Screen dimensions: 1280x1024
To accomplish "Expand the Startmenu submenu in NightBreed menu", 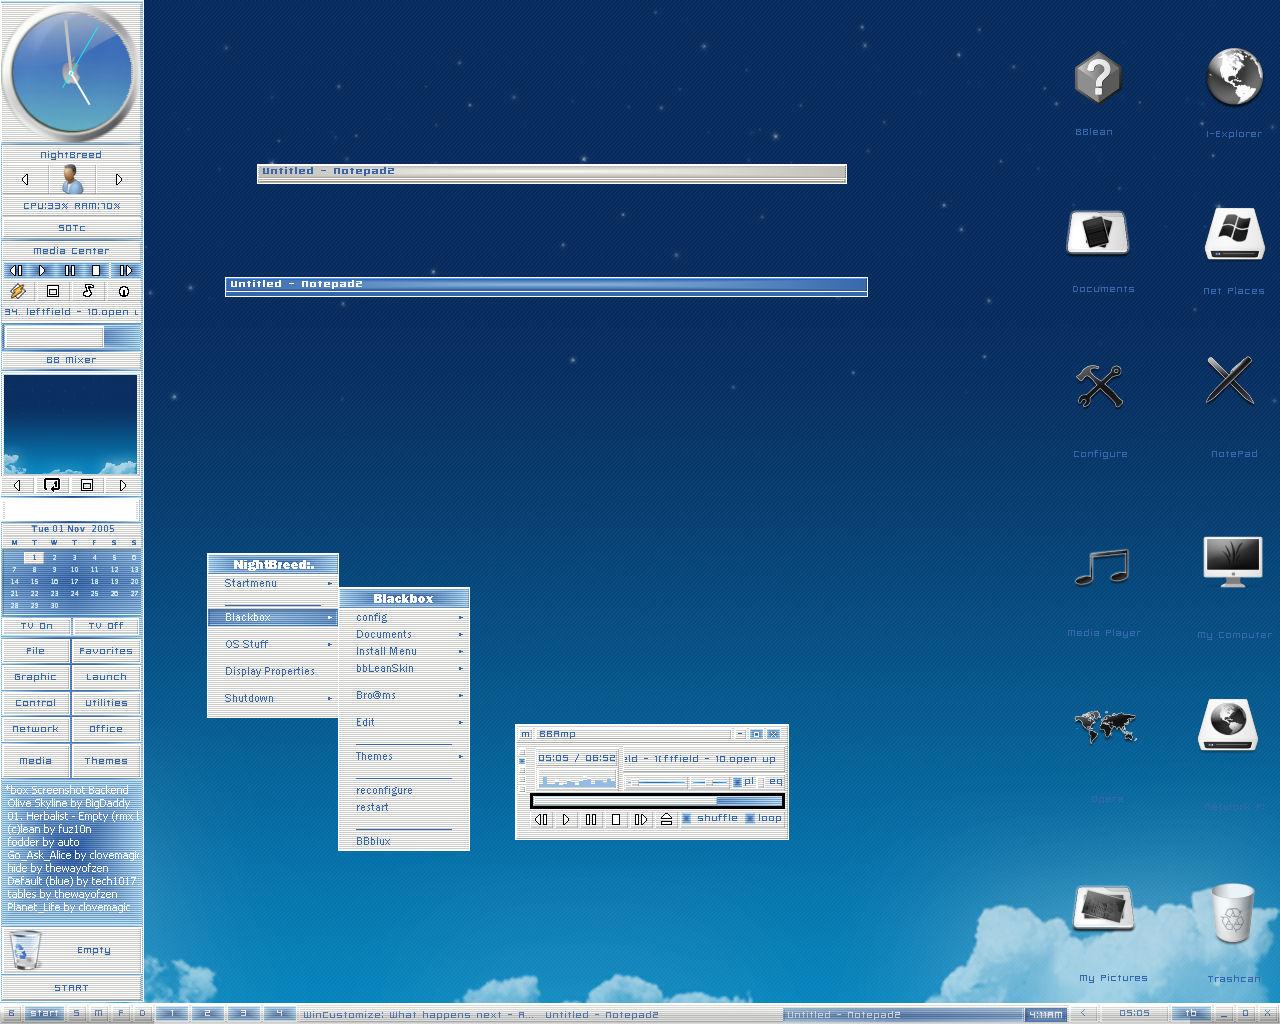I will [273, 583].
